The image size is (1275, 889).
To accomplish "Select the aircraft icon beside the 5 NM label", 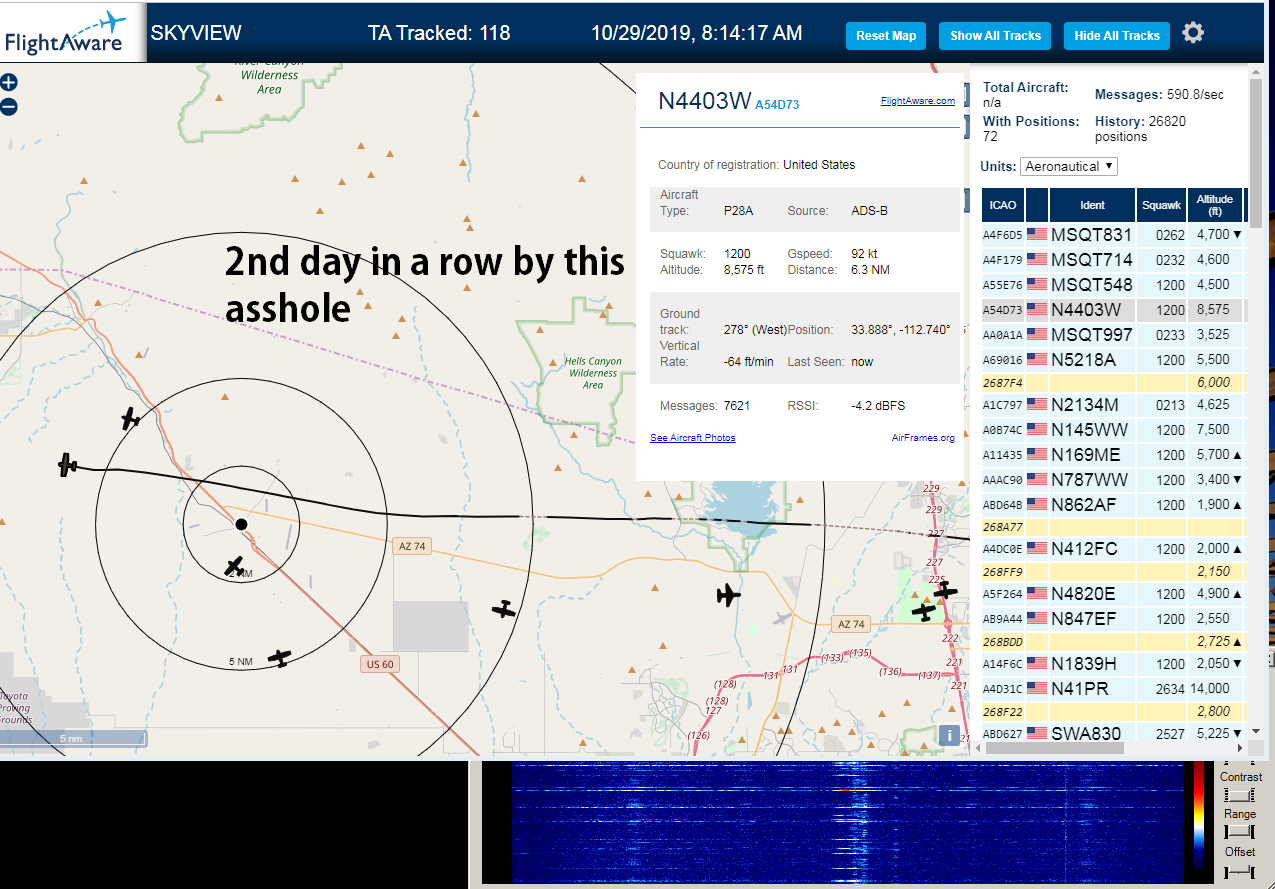I will (279, 658).
